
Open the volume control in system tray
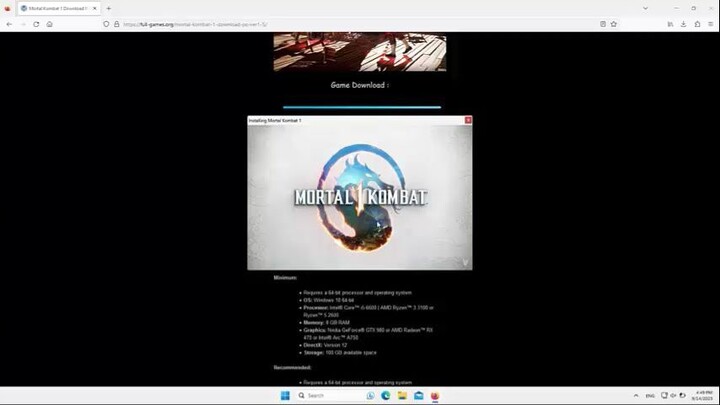pyautogui.click(x=673, y=395)
